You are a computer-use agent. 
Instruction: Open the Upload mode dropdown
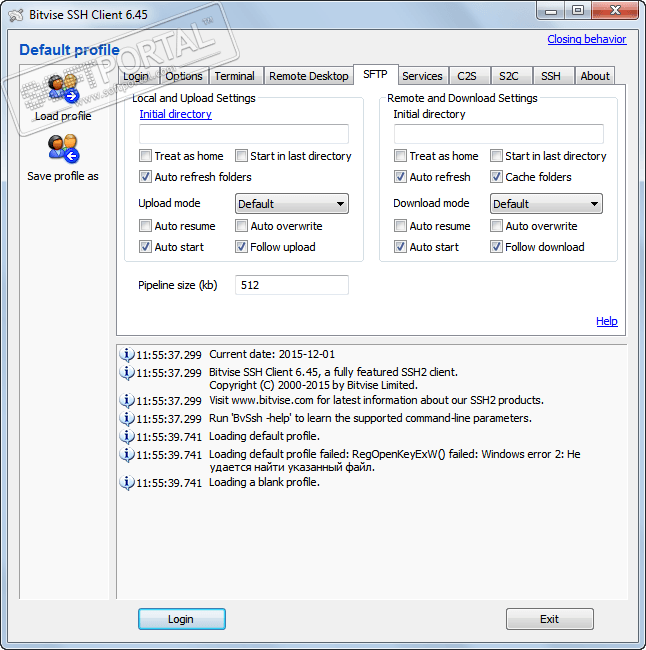[292, 204]
